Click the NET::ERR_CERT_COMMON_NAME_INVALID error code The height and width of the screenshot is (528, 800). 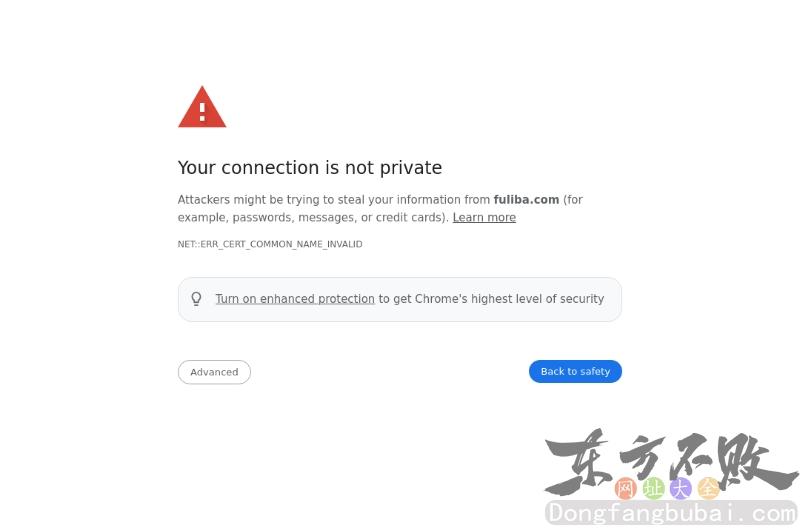[x=270, y=244]
